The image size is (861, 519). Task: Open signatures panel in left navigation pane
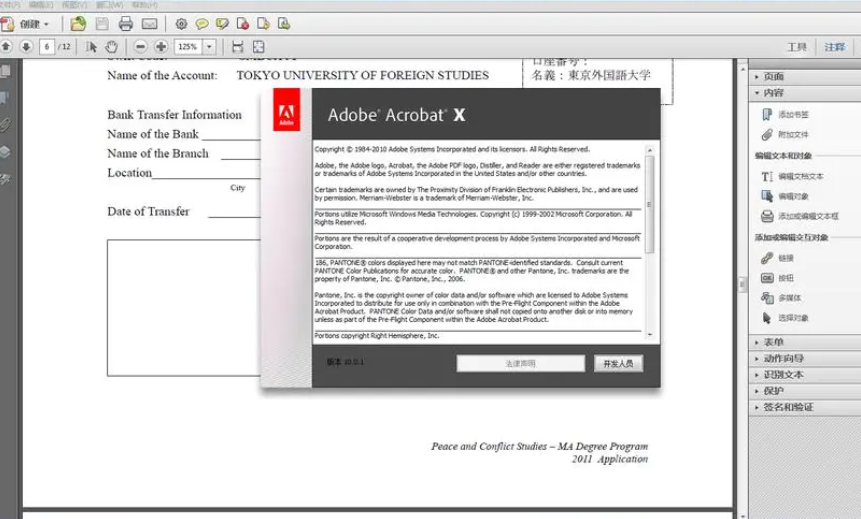click(5, 179)
